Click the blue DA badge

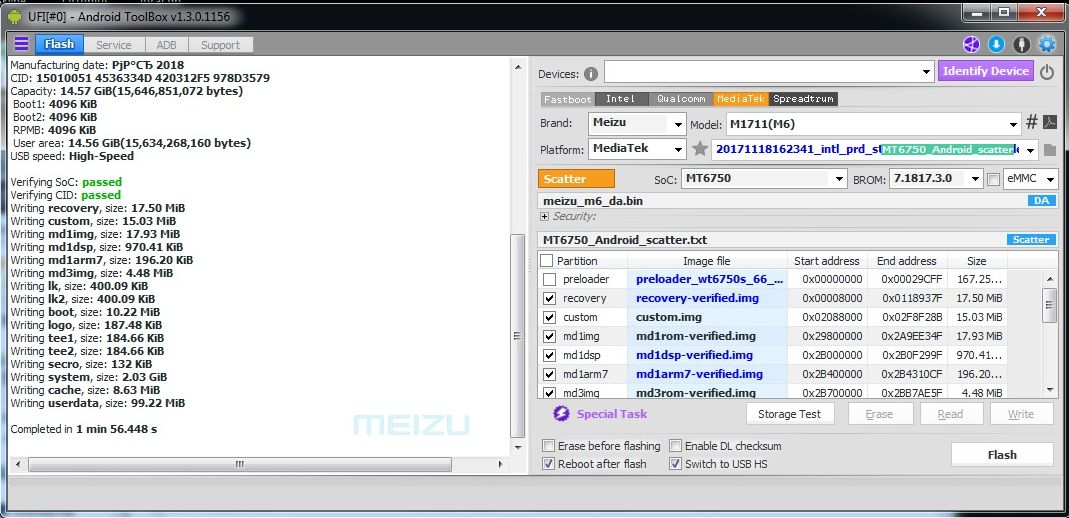pos(1041,201)
